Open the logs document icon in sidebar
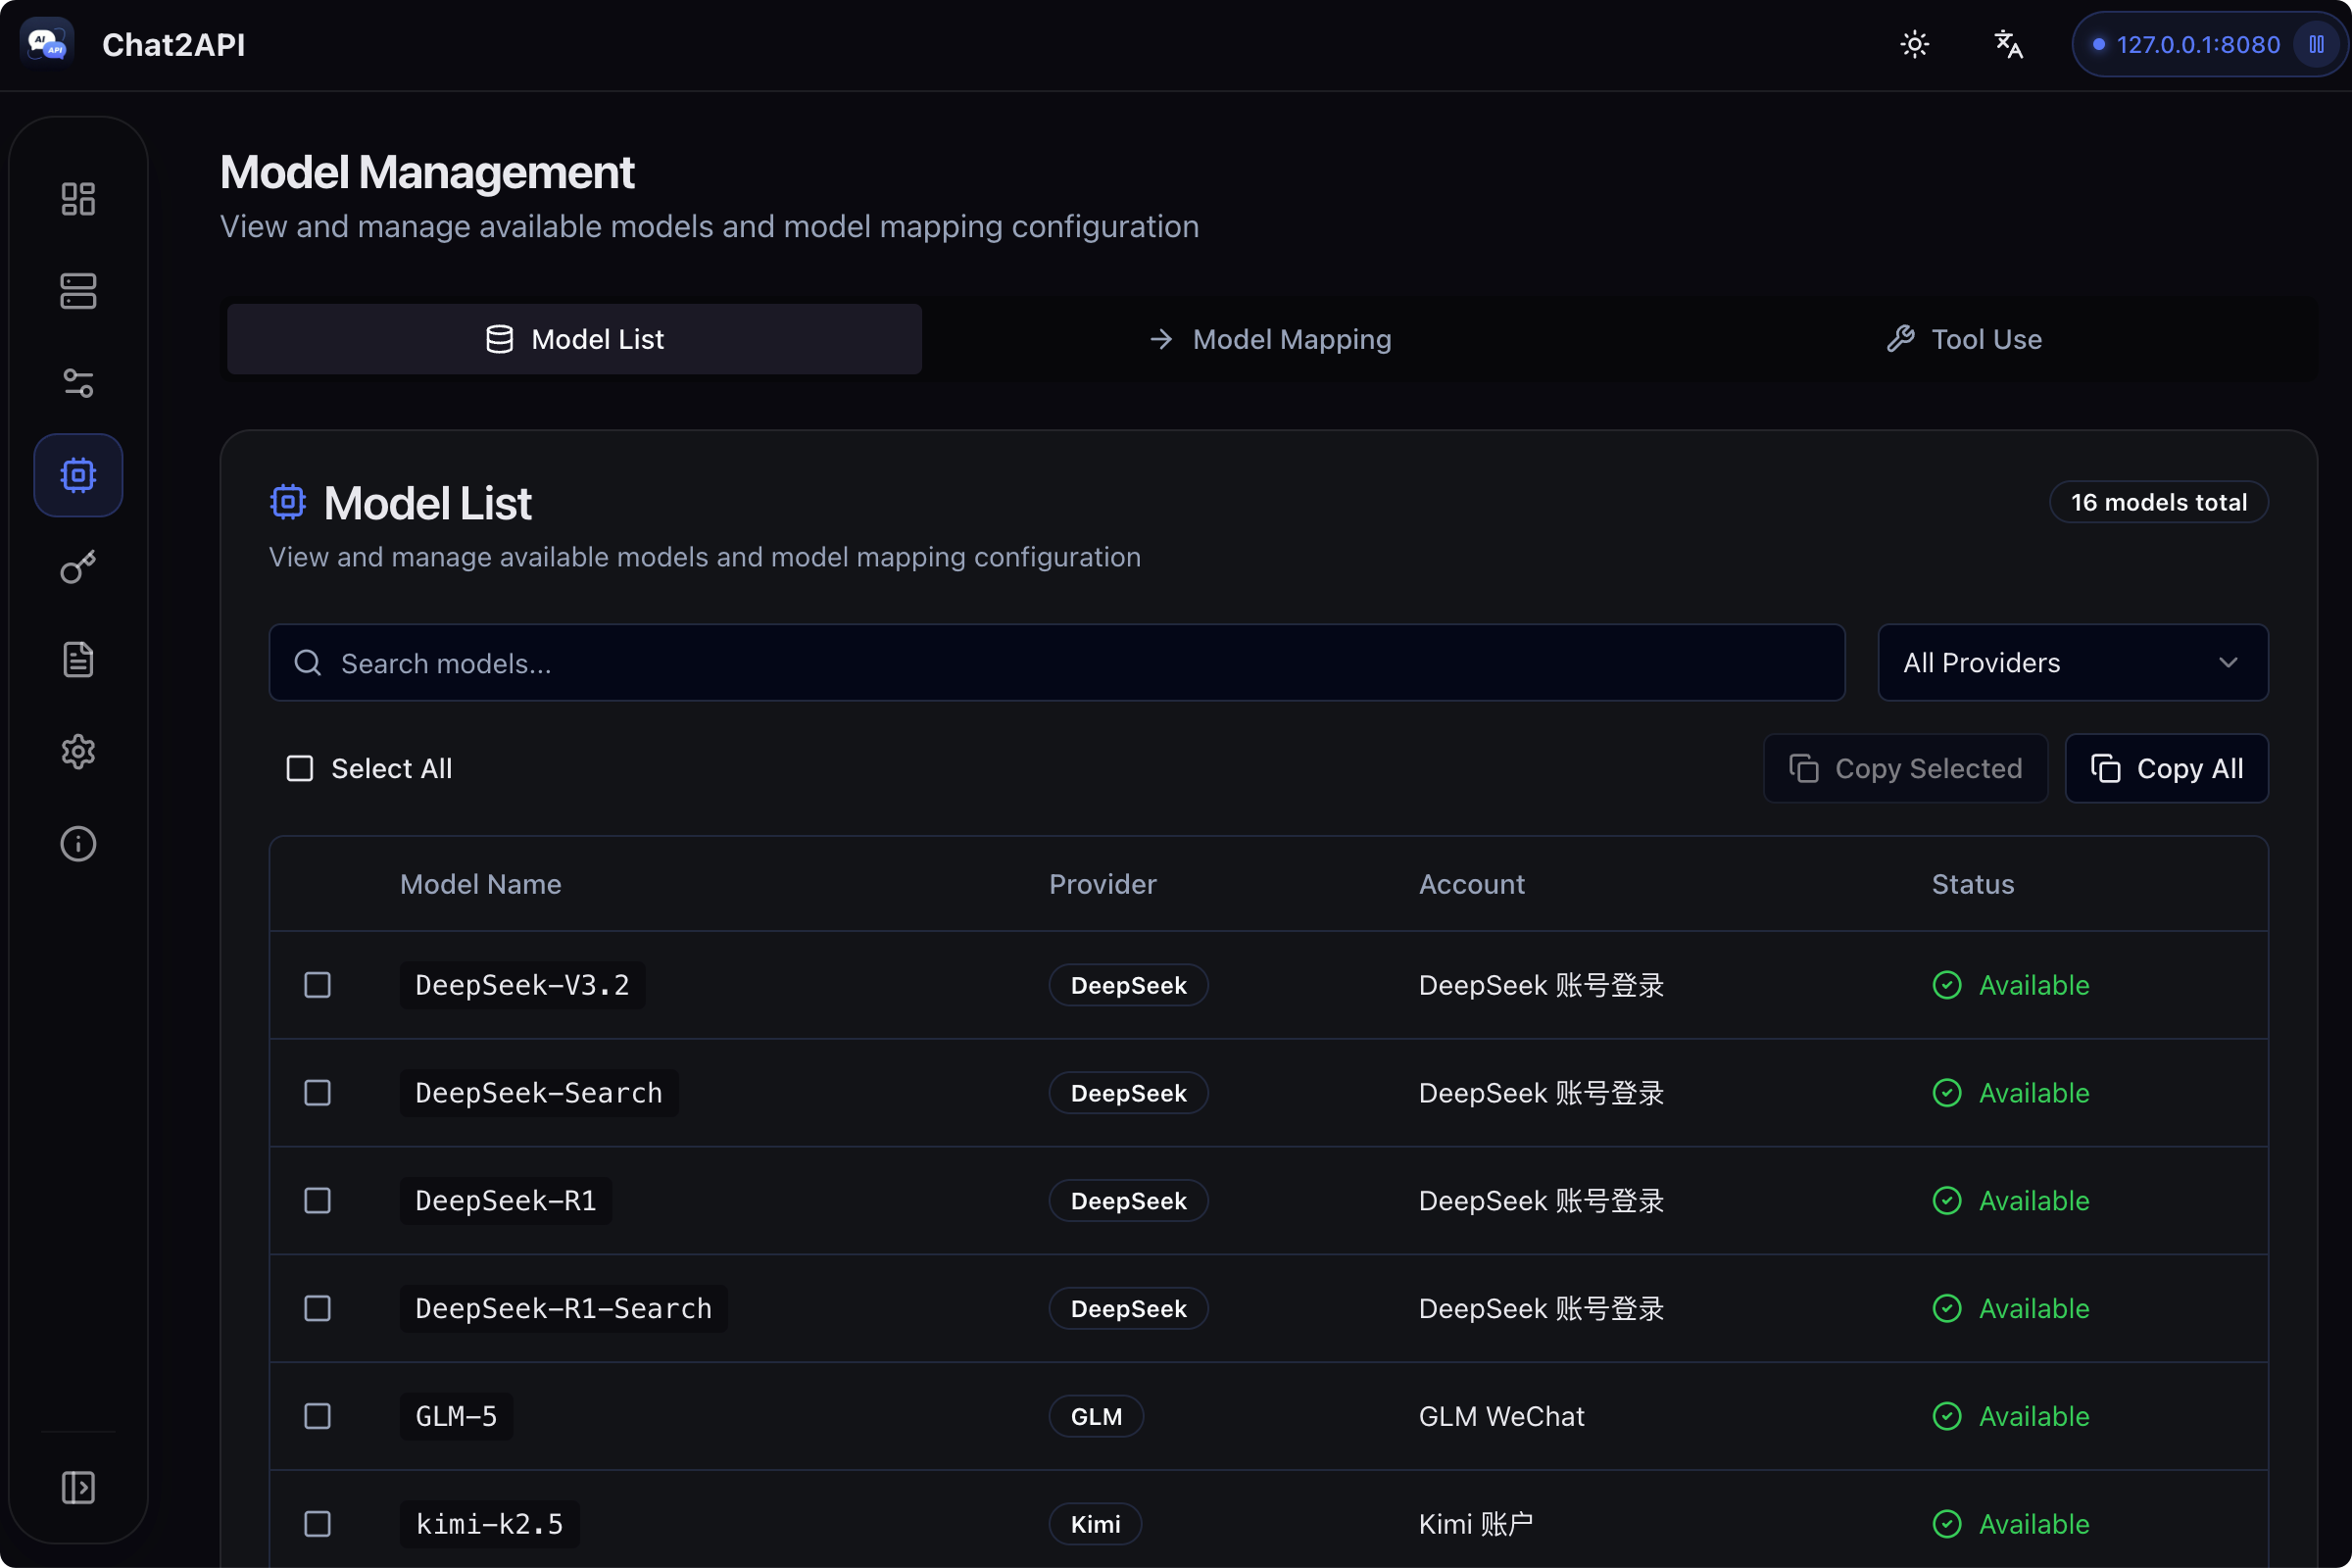2352x1568 pixels. (x=78, y=660)
